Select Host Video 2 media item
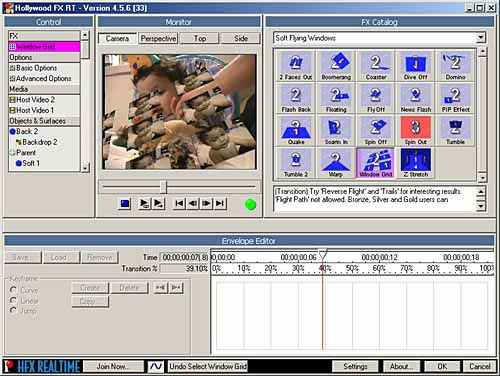Image resolution: width=500 pixels, height=376 pixels. pos(44,99)
